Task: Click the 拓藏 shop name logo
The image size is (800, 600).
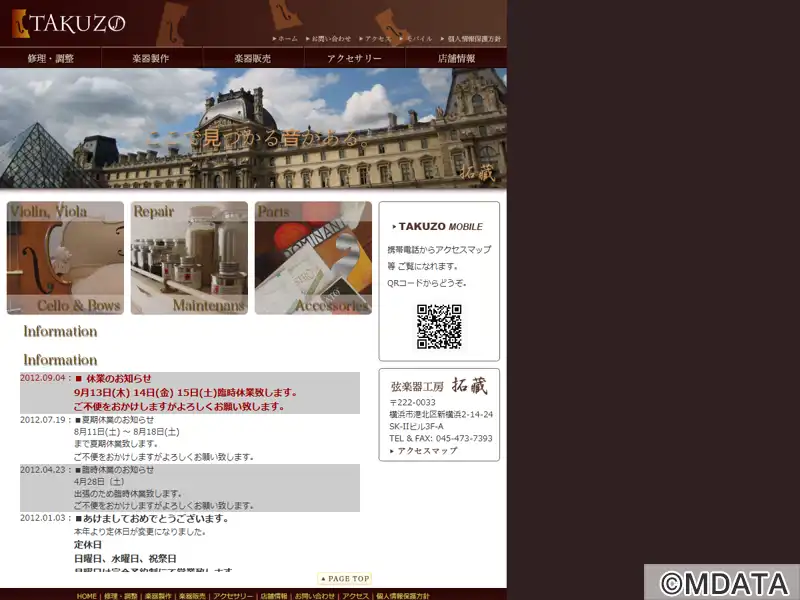Action: click(469, 386)
